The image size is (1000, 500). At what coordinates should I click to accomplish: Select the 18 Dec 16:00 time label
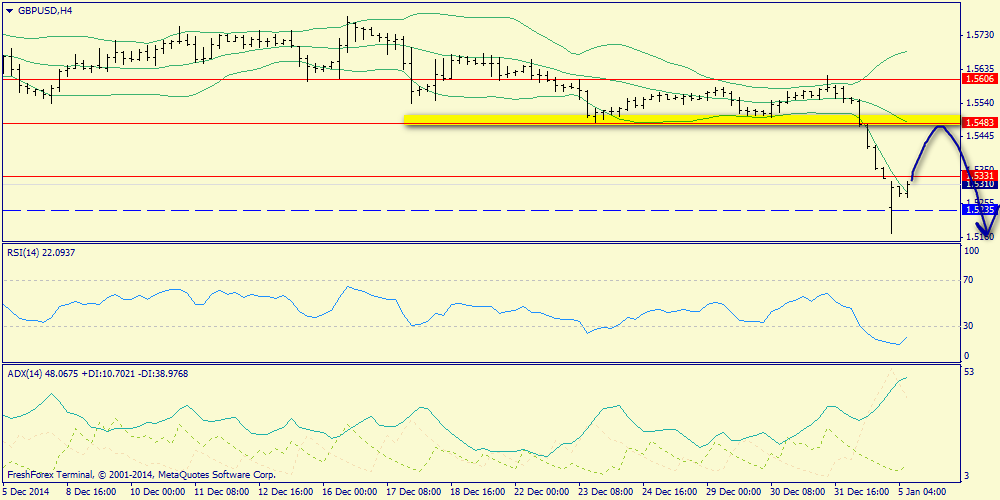coord(477,492)
